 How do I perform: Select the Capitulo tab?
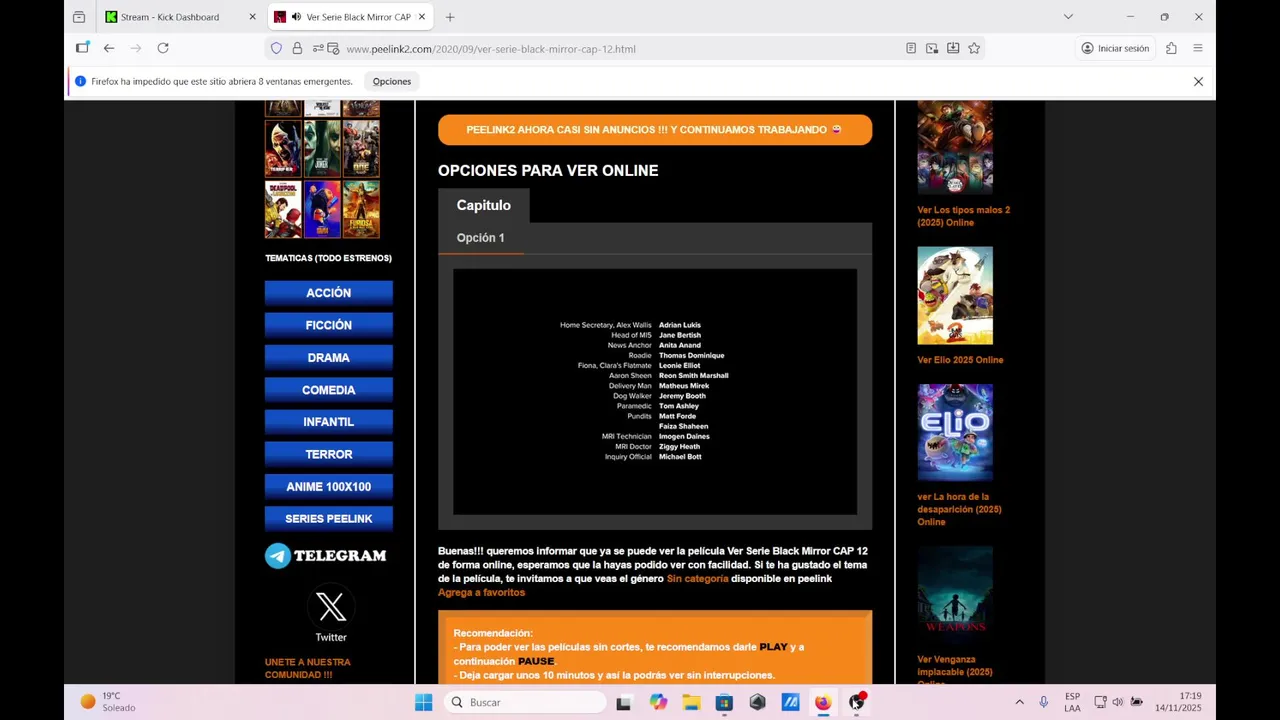tap(483, 205)
